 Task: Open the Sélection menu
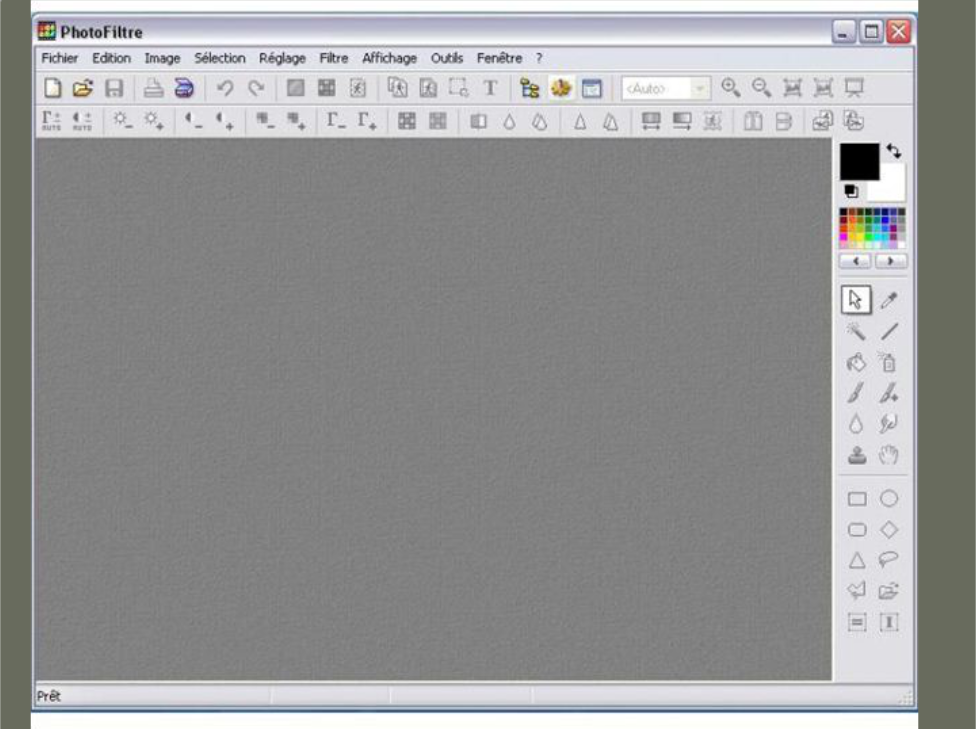coord(220,58)
